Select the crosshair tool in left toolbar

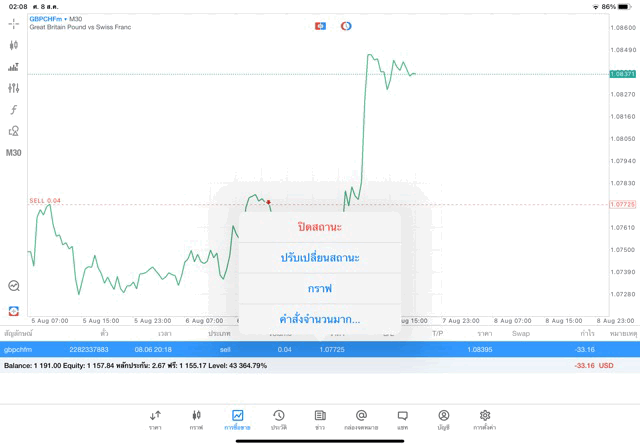pyautogui.click(x=14, y=23)
